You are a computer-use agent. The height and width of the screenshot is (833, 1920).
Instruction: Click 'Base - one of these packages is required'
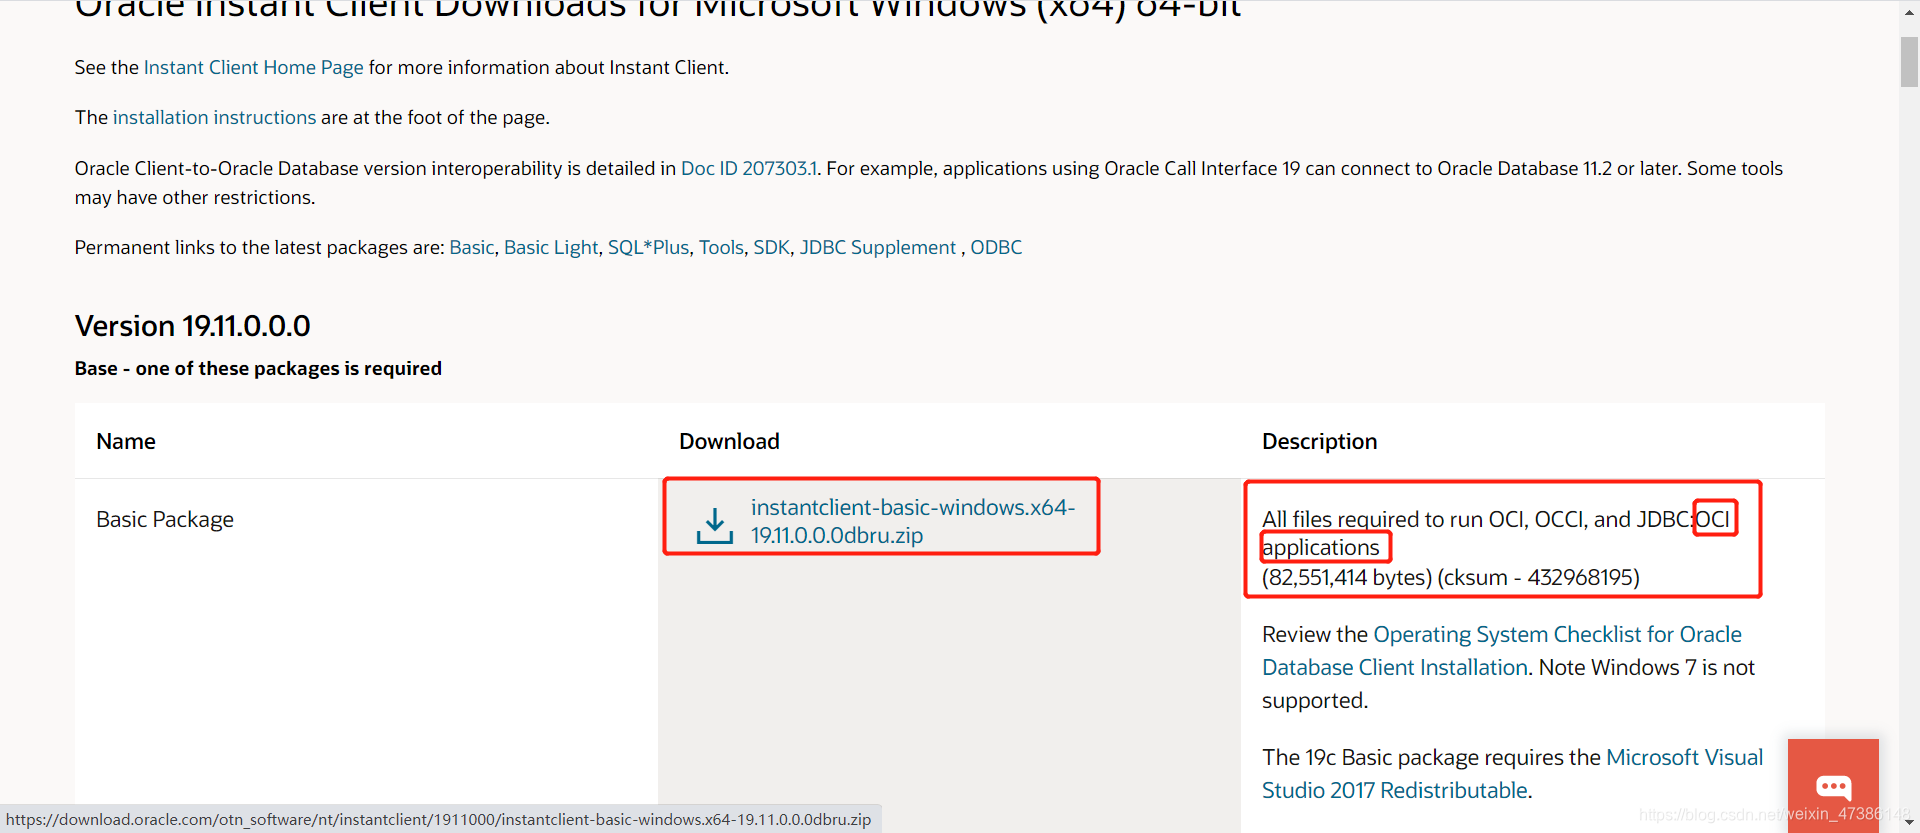pos(258,368)
